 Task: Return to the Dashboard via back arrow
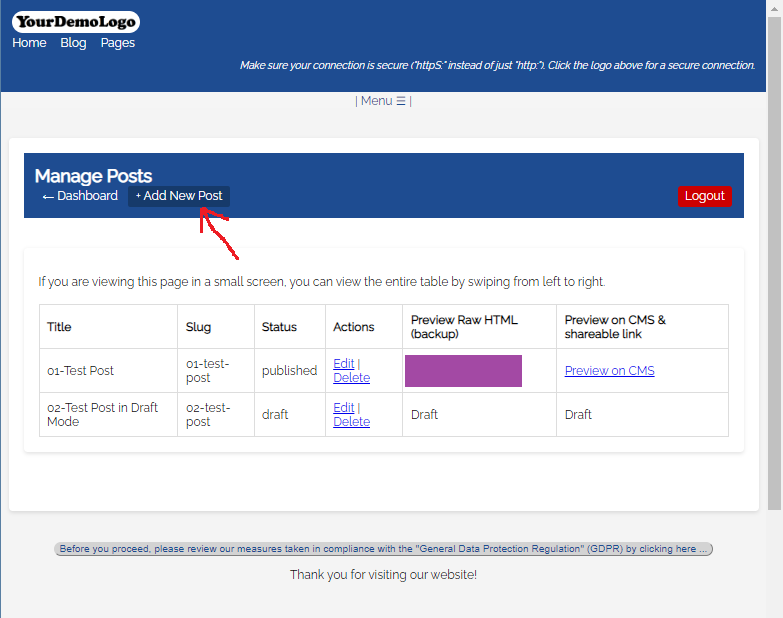(80, 196)
